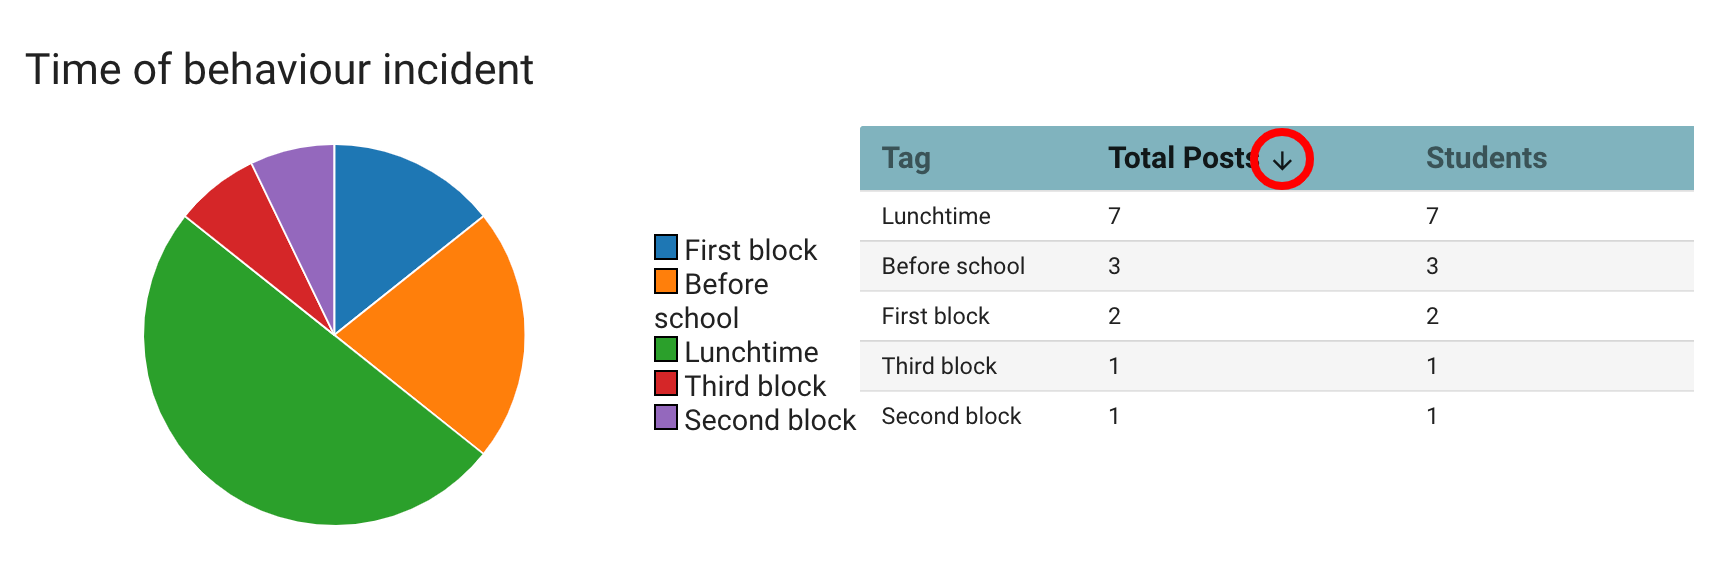Sort by the Total Posts column header
This screenshot has height=568, width=1718.
(1181, 158)
